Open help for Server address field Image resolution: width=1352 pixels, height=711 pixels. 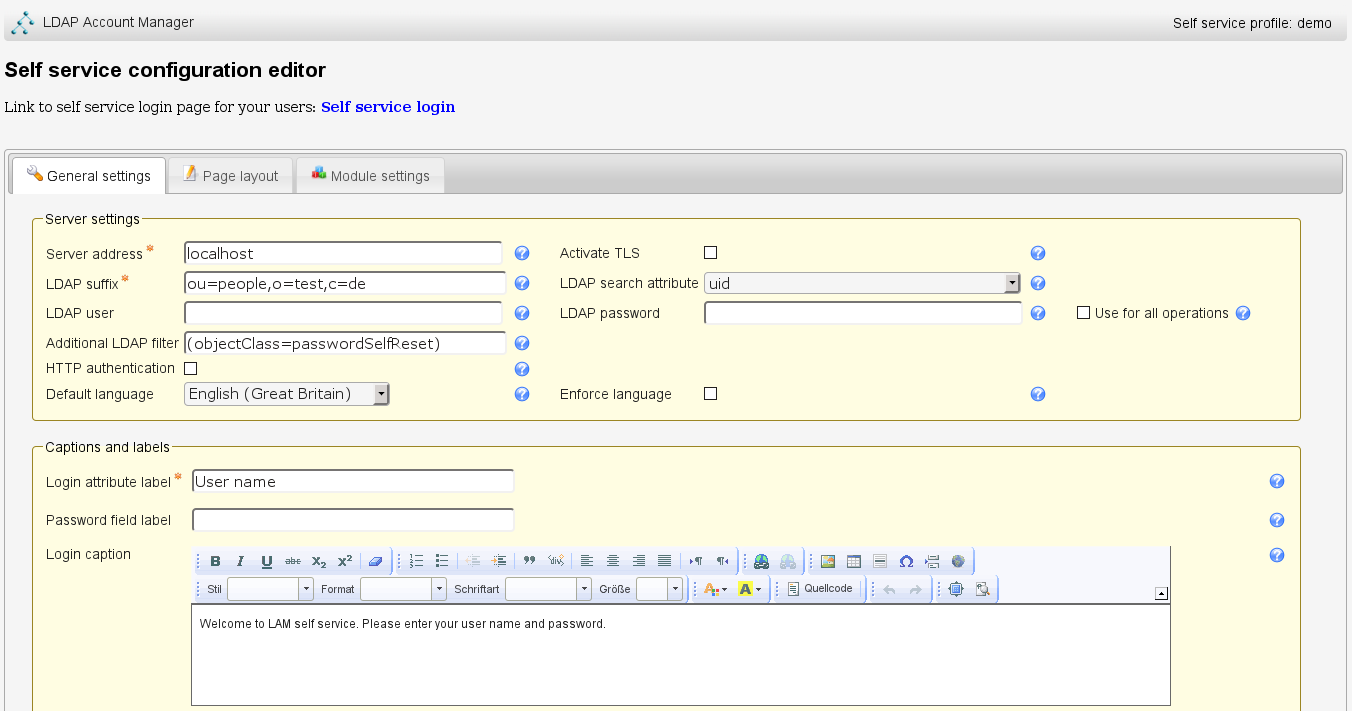tap(522, 254)
